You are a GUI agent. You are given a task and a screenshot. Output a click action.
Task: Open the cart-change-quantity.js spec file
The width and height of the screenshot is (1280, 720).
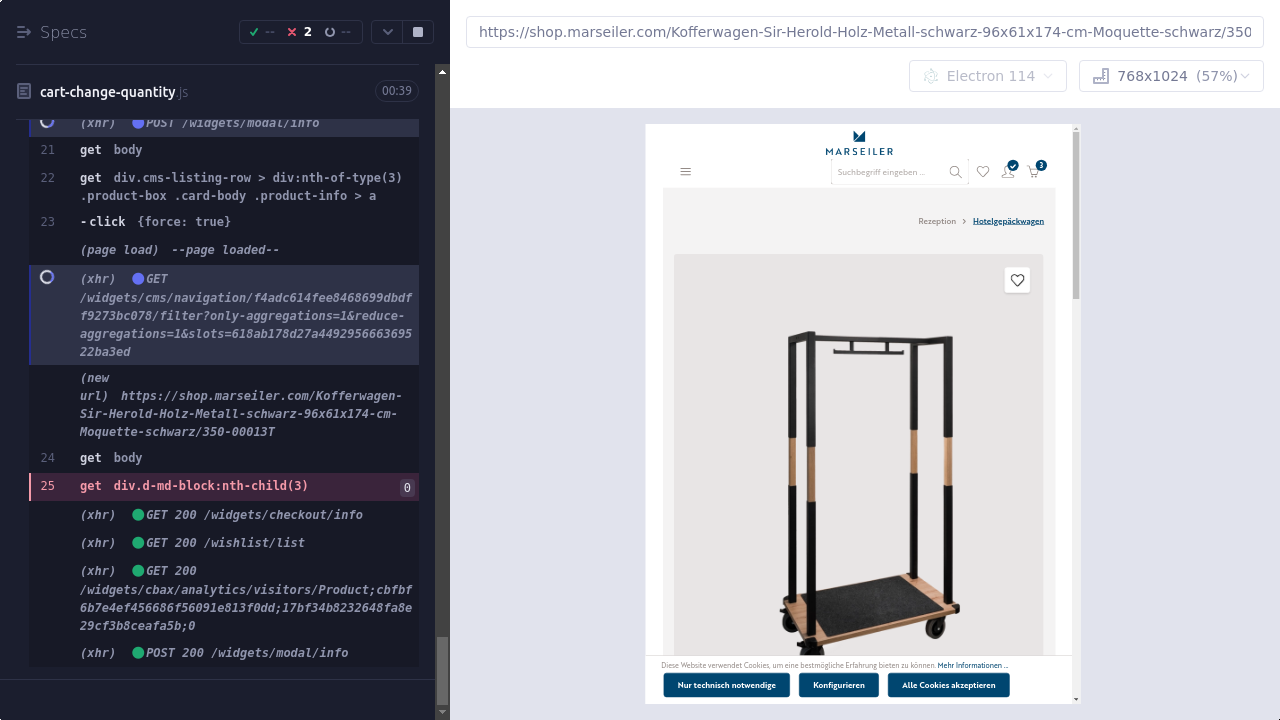click(x=108, y=92)
